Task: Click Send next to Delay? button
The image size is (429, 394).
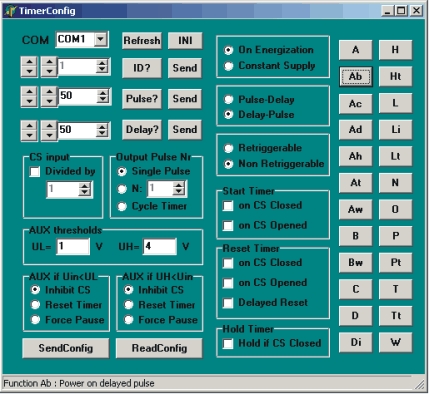Action: click(185, 129)
